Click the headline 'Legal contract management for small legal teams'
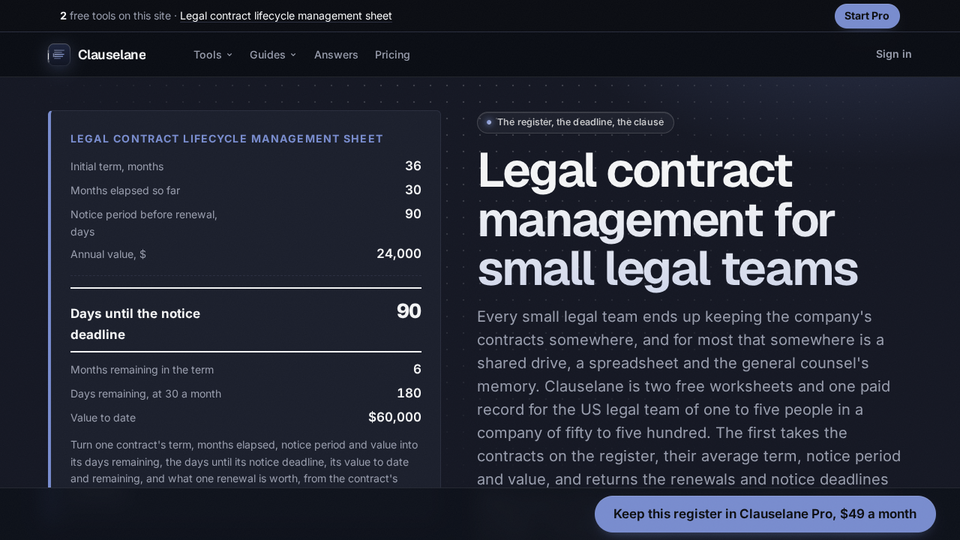This screenshot has width=960, height=540. pyautogui.click(x=667, y=219)
